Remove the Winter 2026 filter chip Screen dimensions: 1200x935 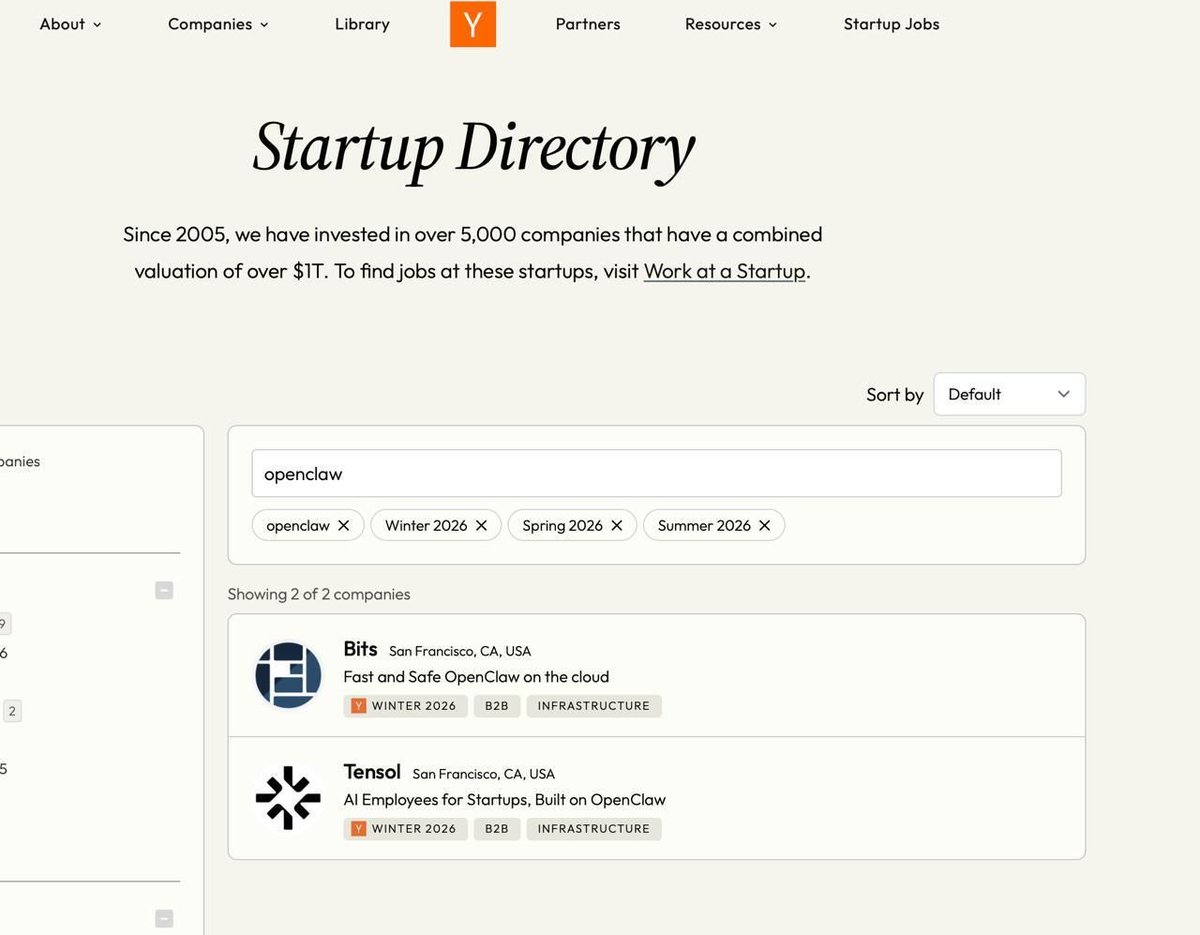(x=481, y=525)
